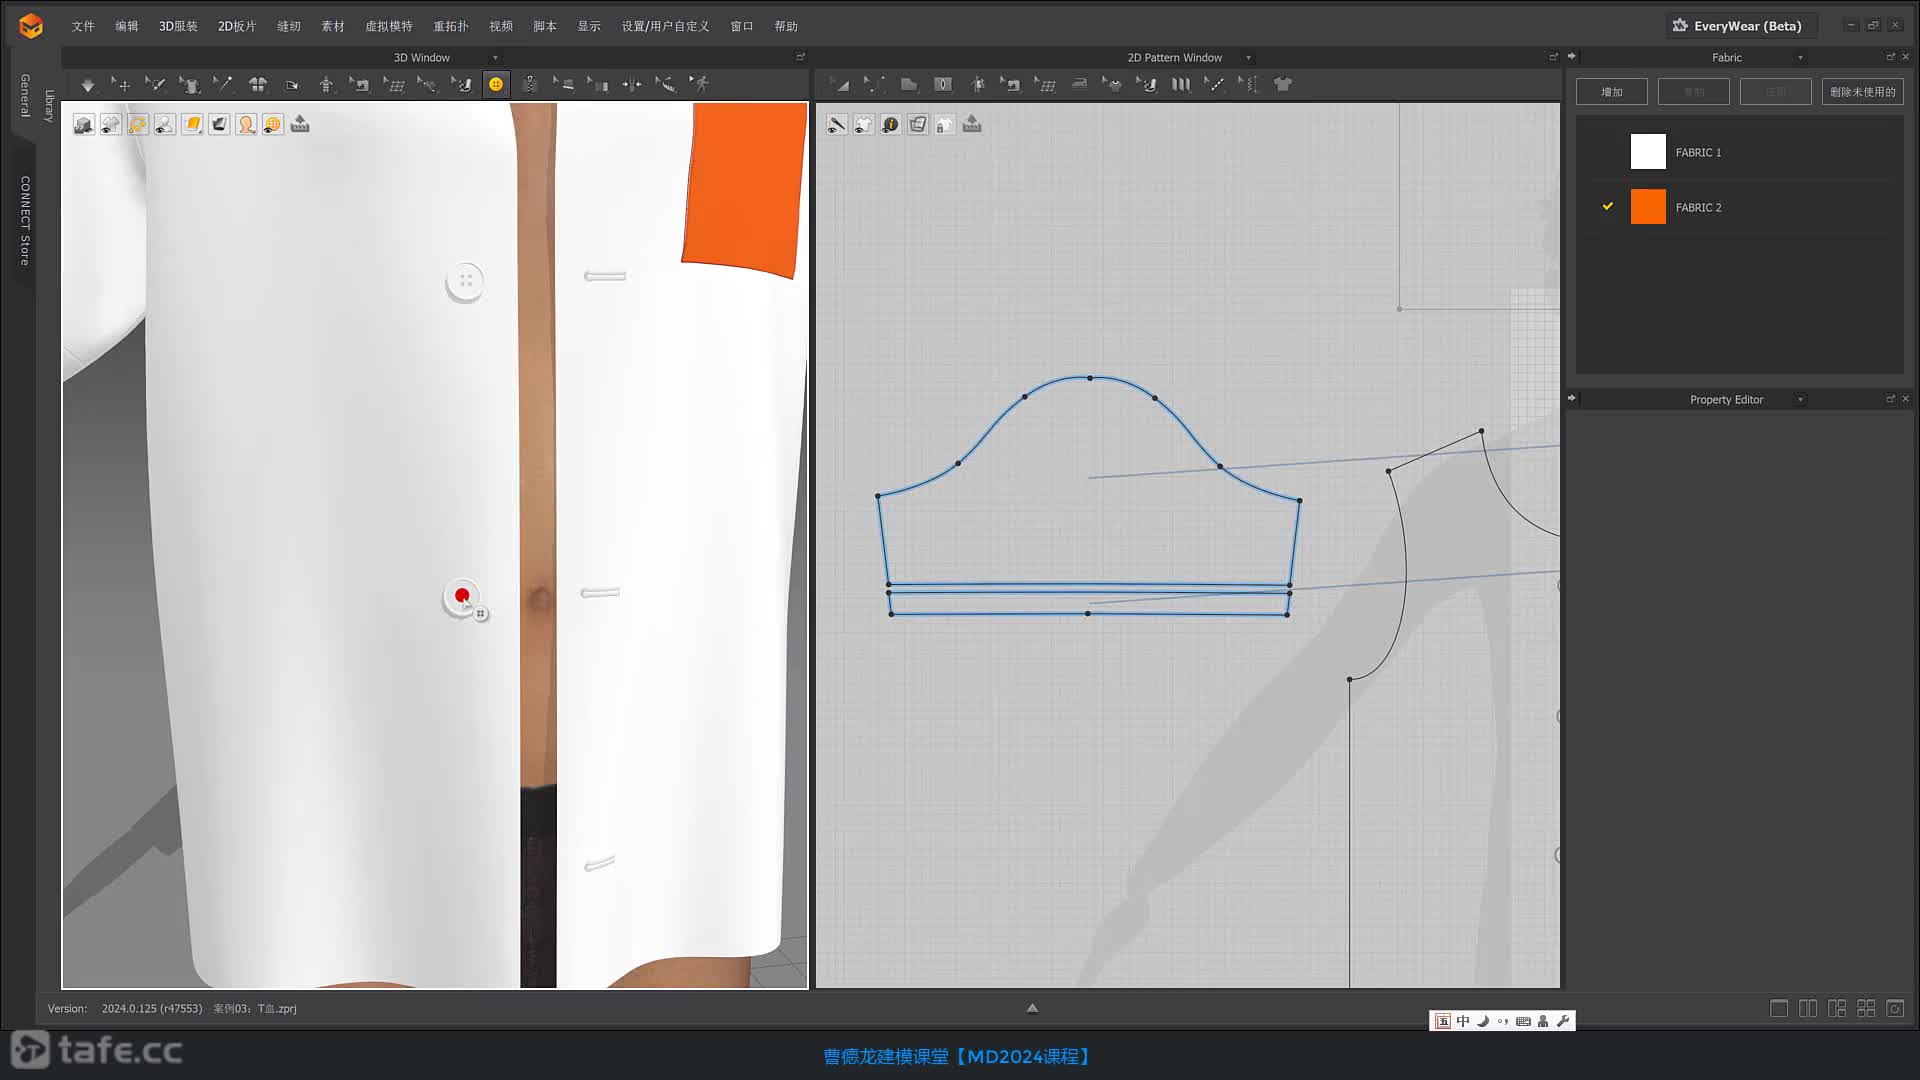
Task: Click the 删除未使用的 button
Action: (1863, 92)
